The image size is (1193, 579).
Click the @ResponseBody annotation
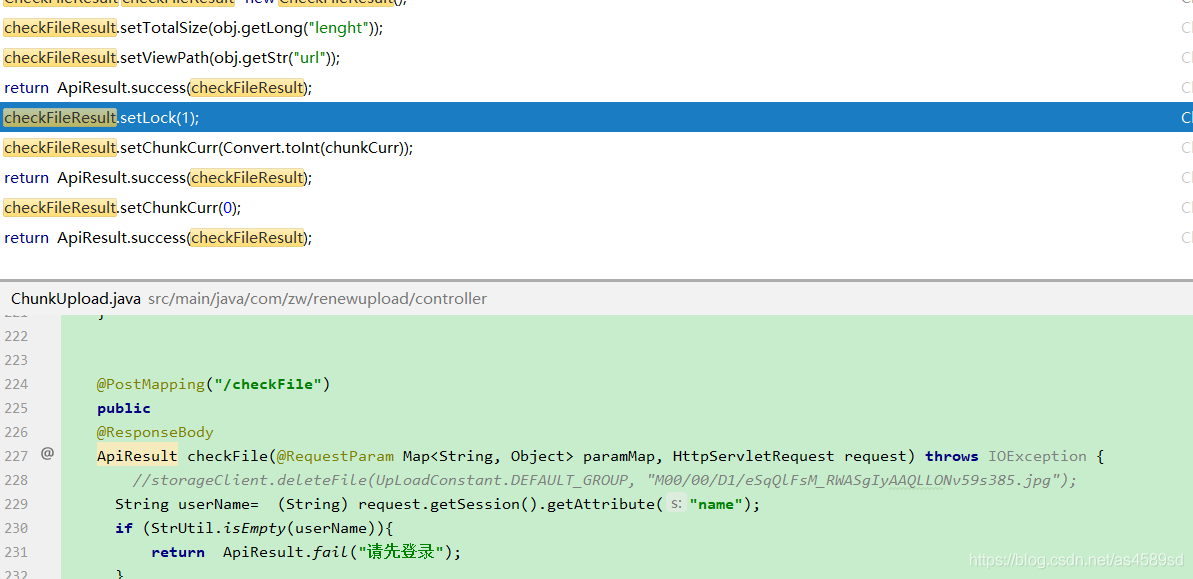[155, 432]
